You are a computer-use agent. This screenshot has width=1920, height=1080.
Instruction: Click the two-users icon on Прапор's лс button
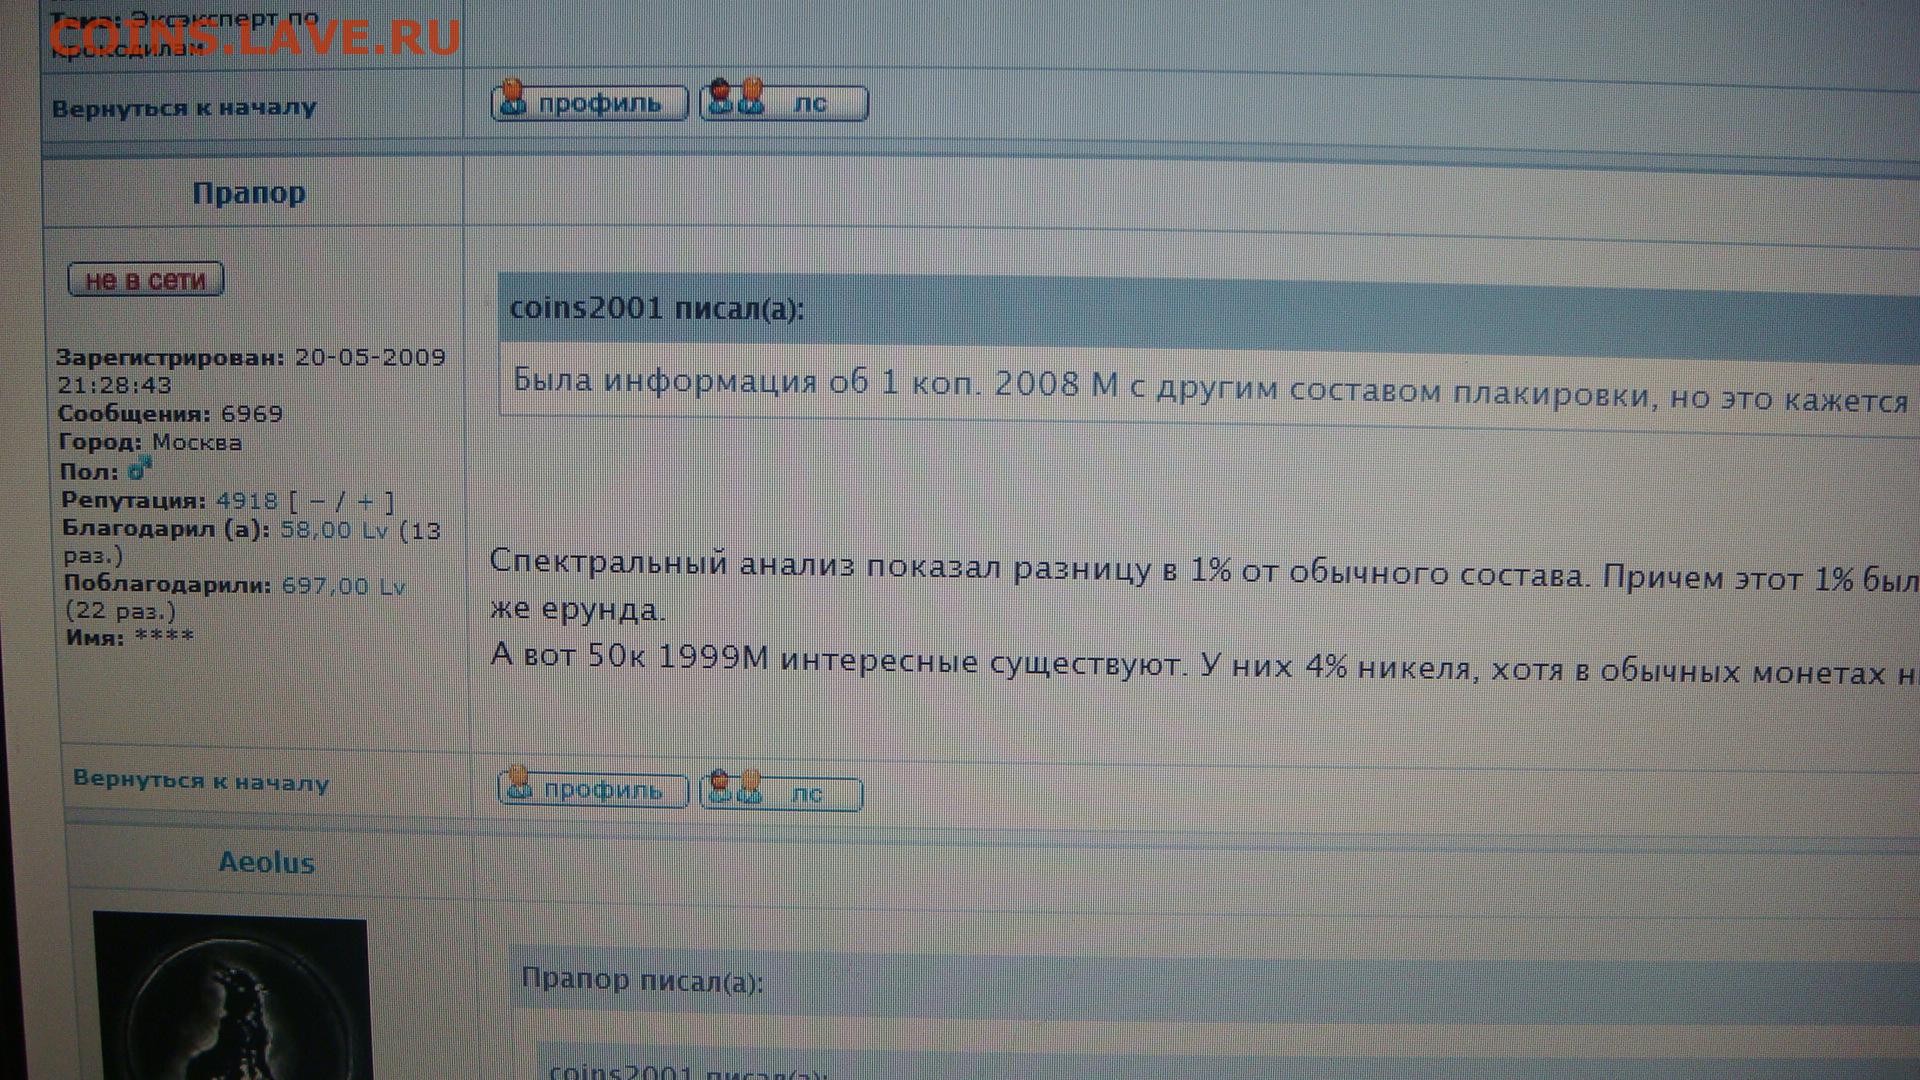pos(735,787)
